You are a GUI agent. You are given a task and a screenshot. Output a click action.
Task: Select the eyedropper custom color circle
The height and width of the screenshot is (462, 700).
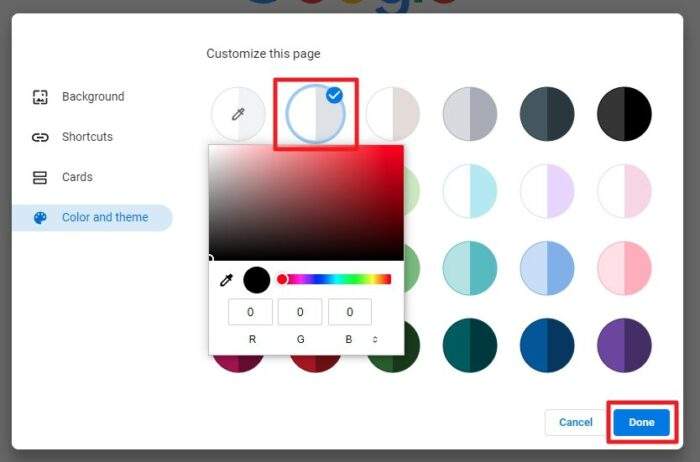238,114
